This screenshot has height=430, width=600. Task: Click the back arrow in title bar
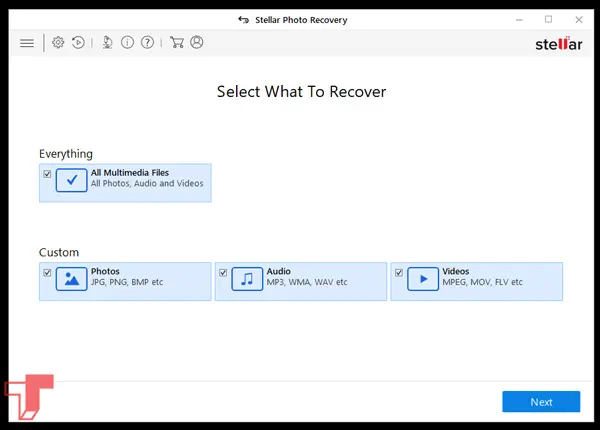[x=243, y=19]
